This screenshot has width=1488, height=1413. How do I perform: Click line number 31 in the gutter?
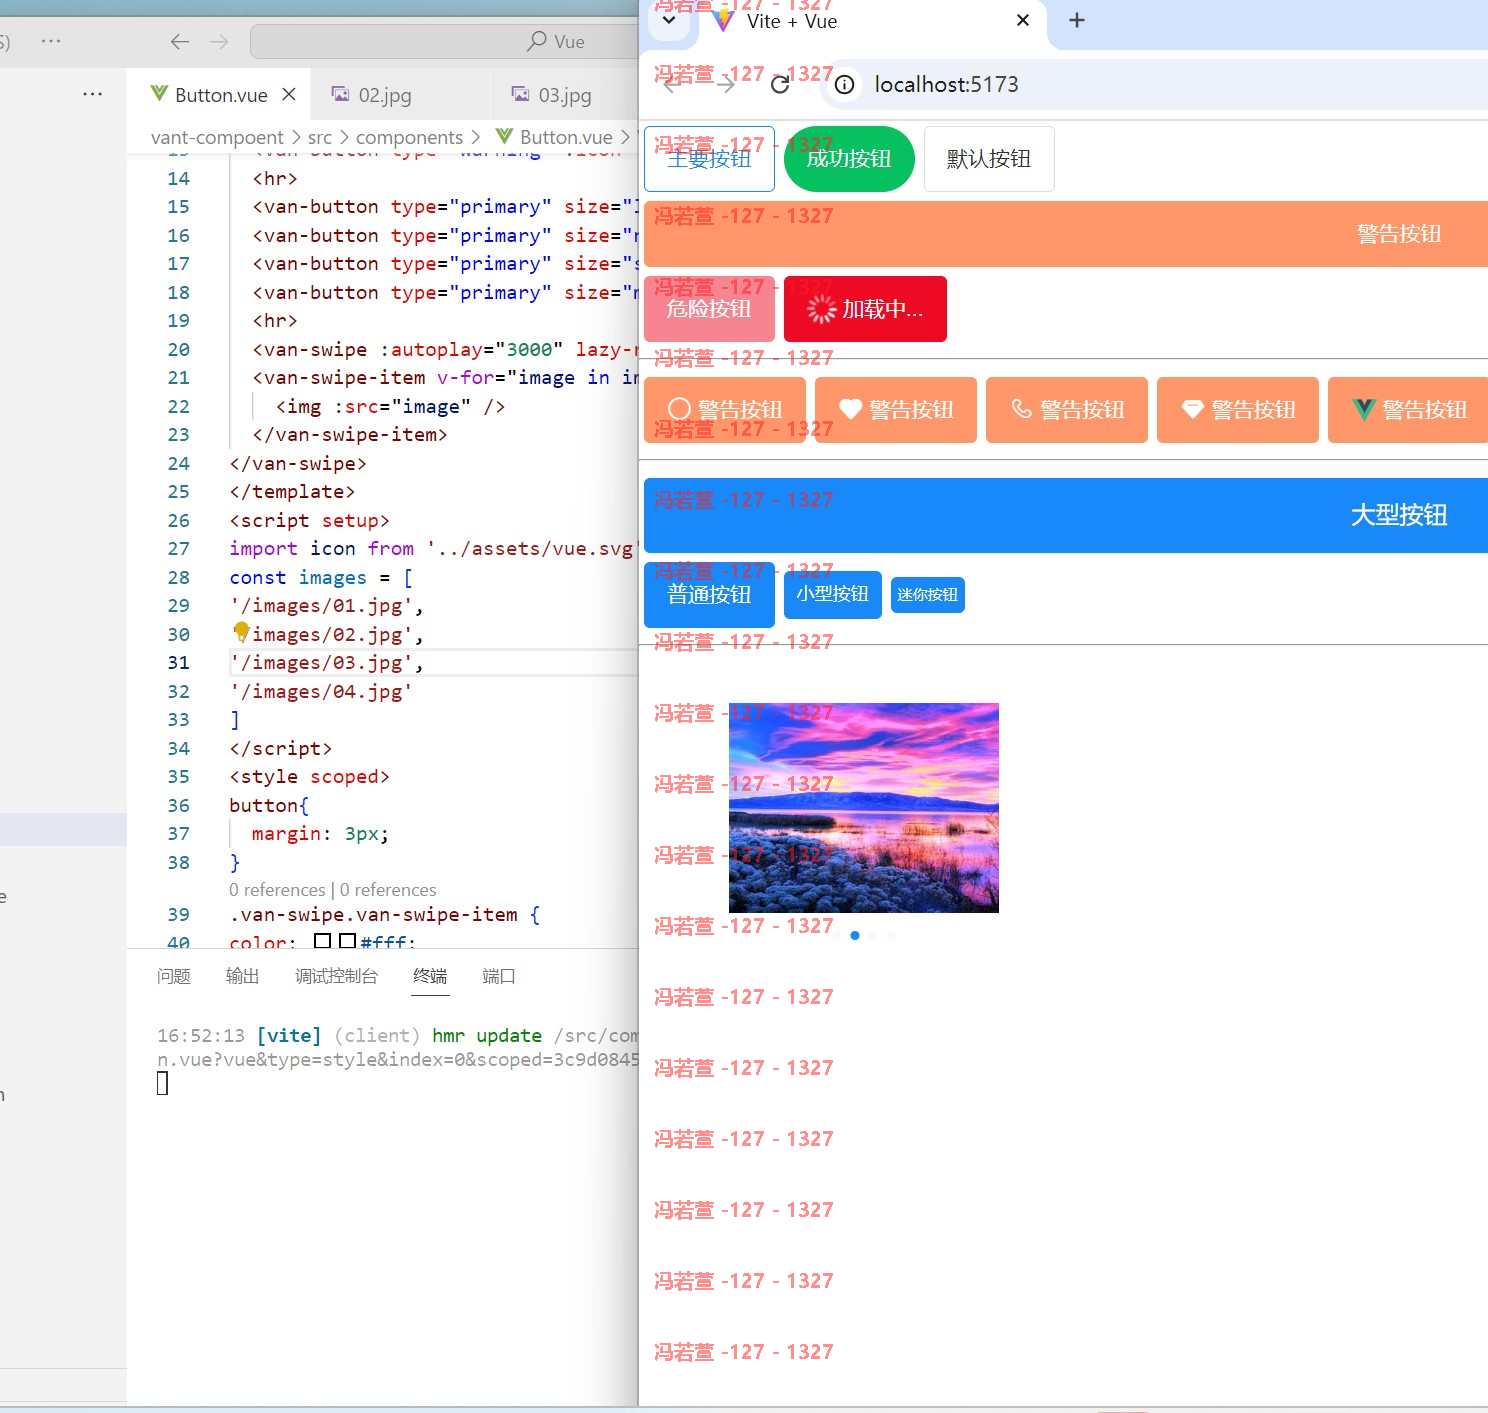178,663
